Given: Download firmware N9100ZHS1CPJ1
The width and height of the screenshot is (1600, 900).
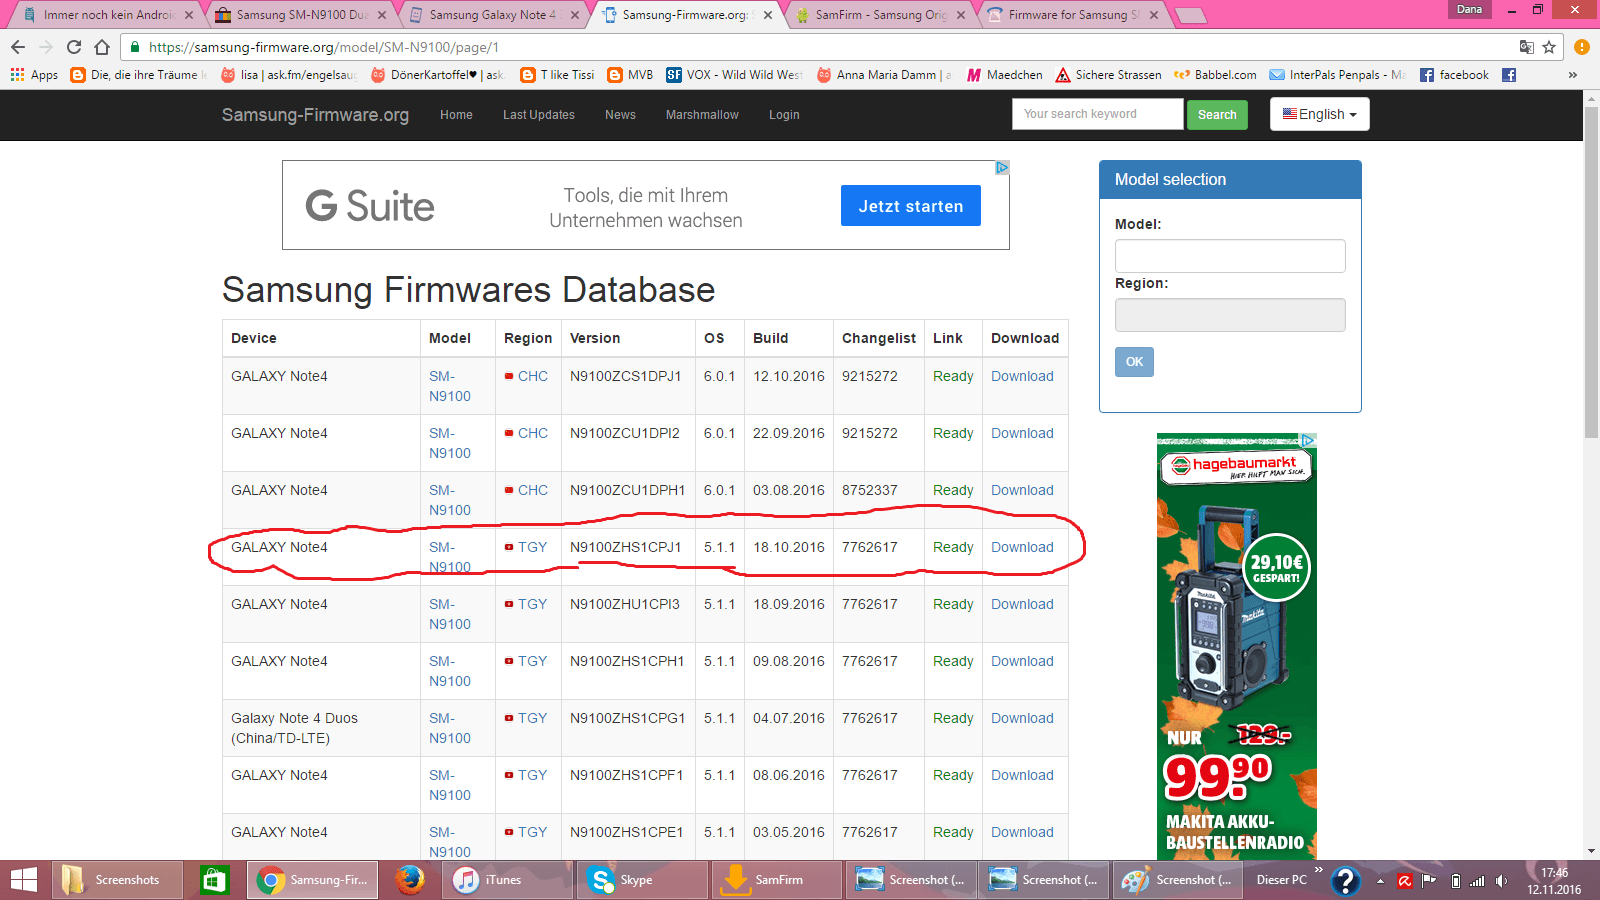Looking at the screenshot, I should [x=1022, y=547].
